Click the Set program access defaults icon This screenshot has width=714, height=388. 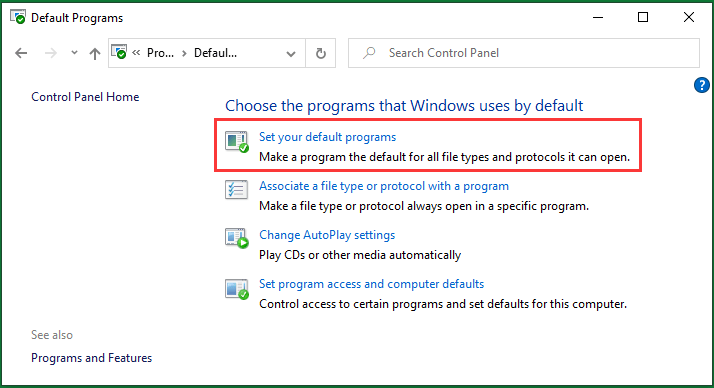(x=237, y=289)
